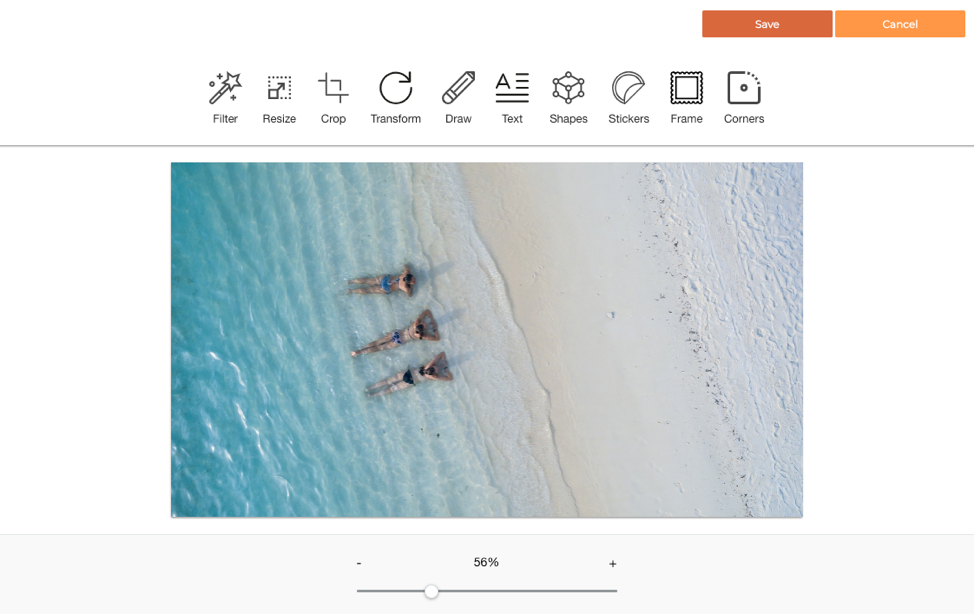This screenshot has height=614, width=974.
Task: Zoom in using the plus button
Action: (x=613, y=563)
